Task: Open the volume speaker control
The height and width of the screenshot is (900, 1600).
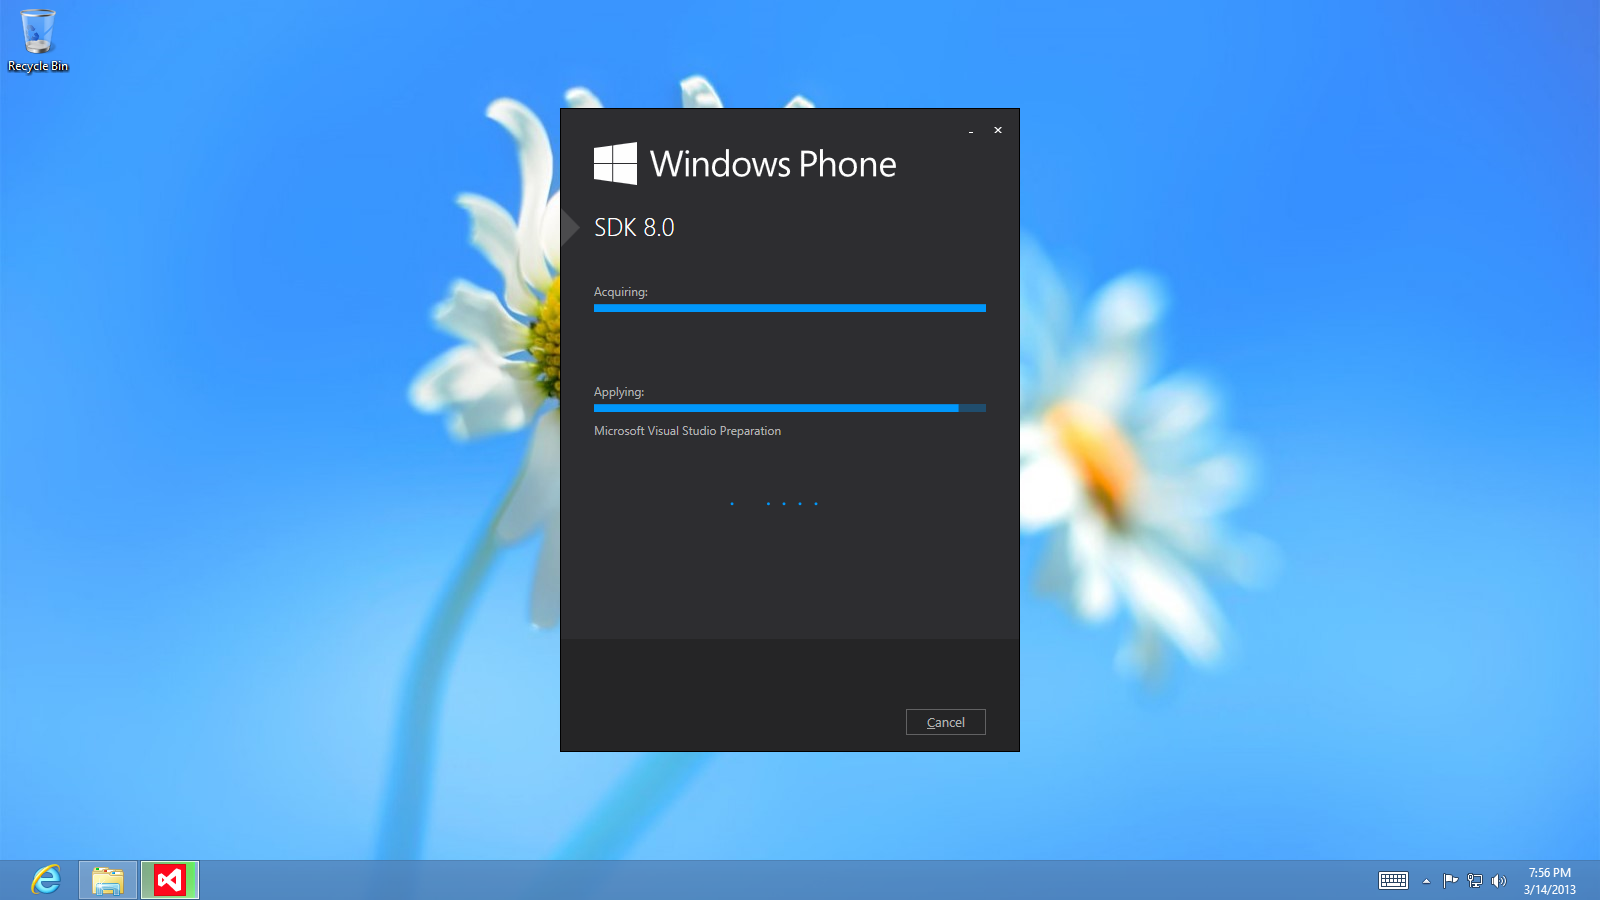Action: pos(1498,880)
